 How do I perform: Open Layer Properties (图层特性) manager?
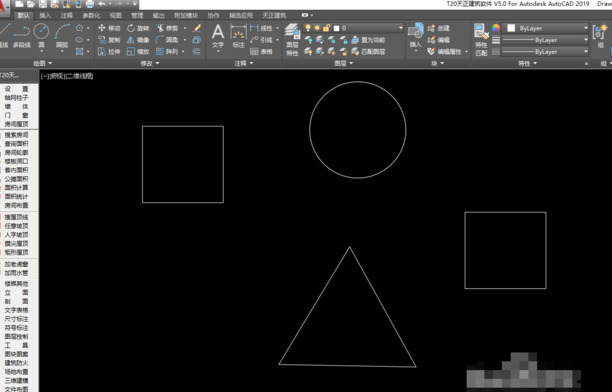(x=292, y=39)
